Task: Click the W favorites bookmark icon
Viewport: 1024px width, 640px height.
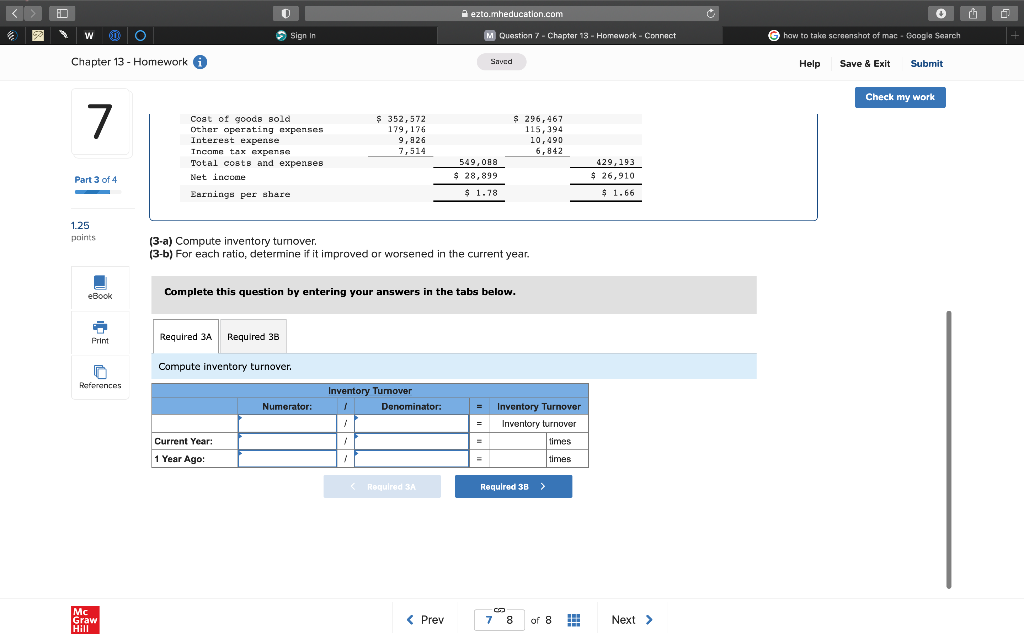Action: tap(89, 35)
